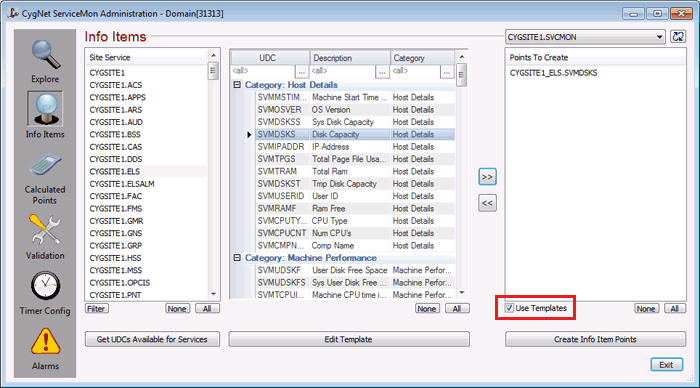Viewport: 700px width, 388px height.
Task: Click the Edit Template button
Action: (349, 339)
